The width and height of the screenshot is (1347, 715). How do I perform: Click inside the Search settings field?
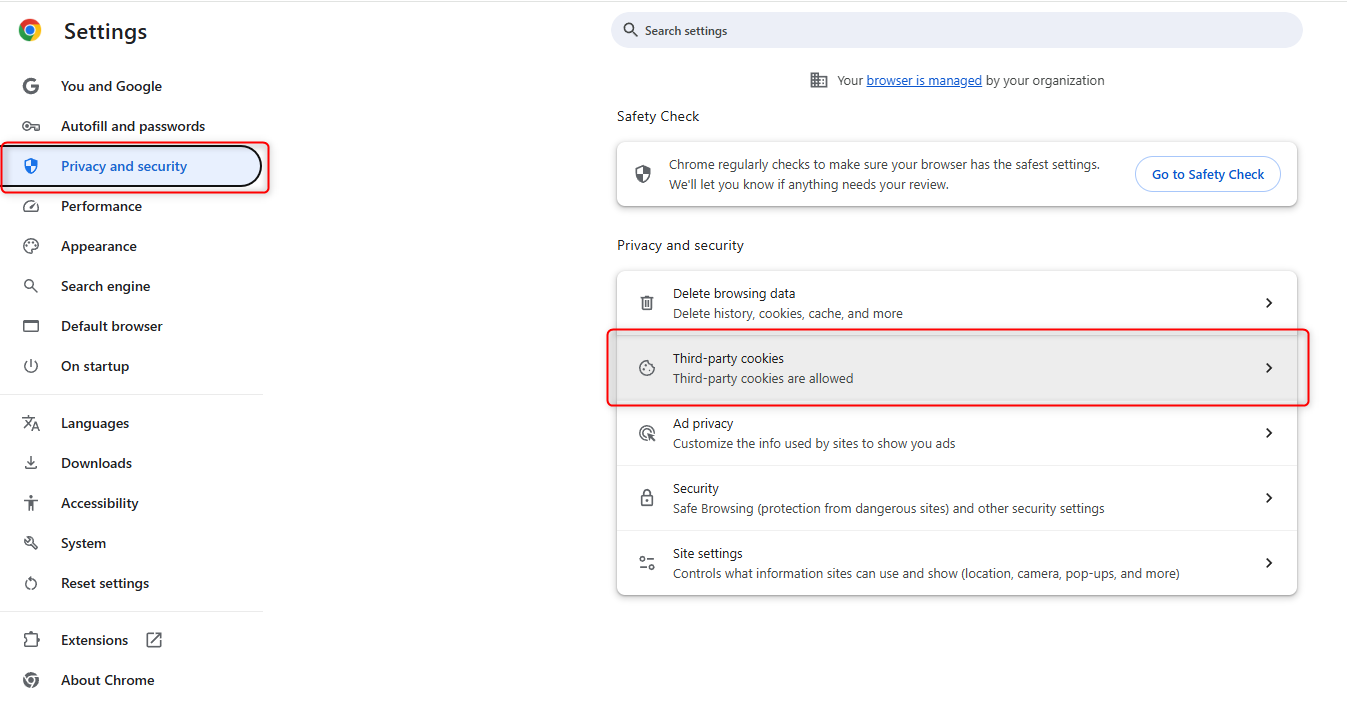pyautogui.click(x=957, y=30)
